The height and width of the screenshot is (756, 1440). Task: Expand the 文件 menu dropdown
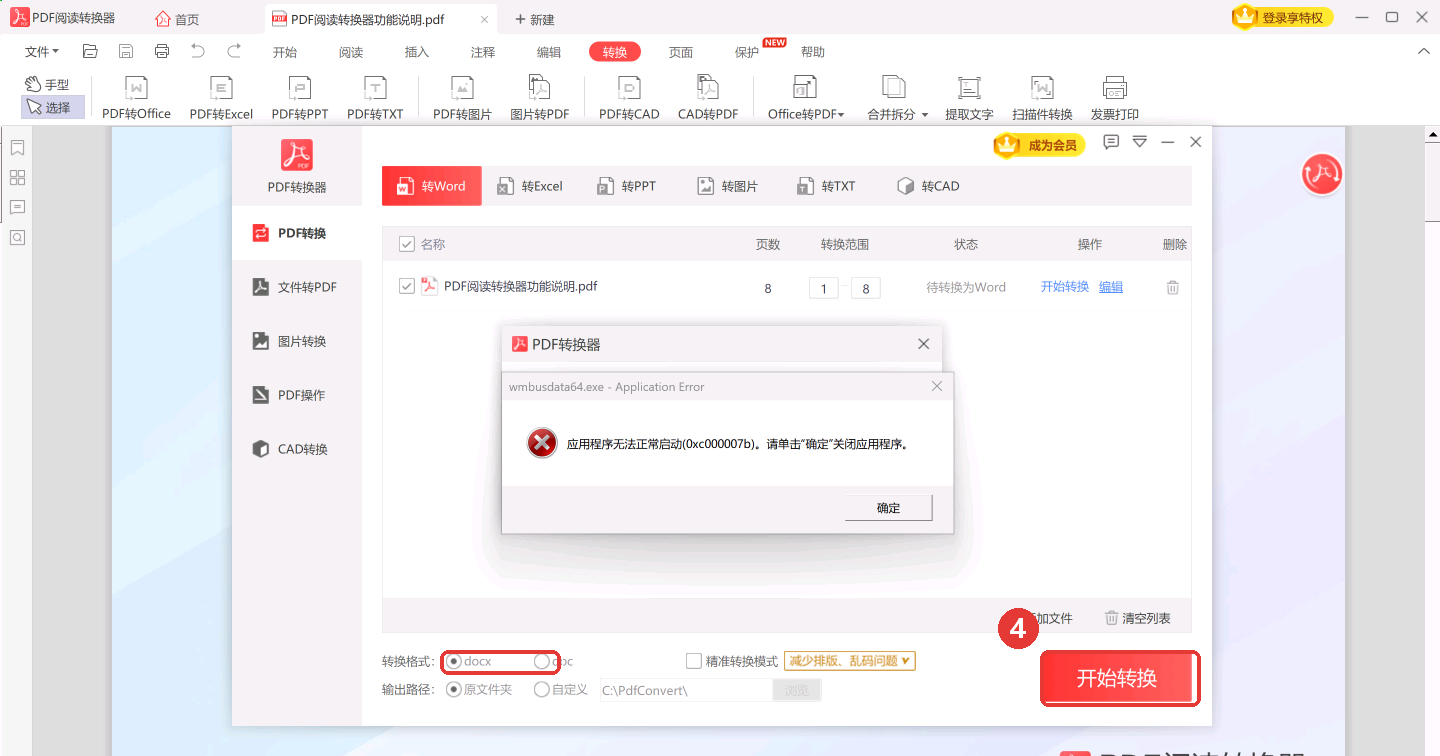[x=42, y=51]
